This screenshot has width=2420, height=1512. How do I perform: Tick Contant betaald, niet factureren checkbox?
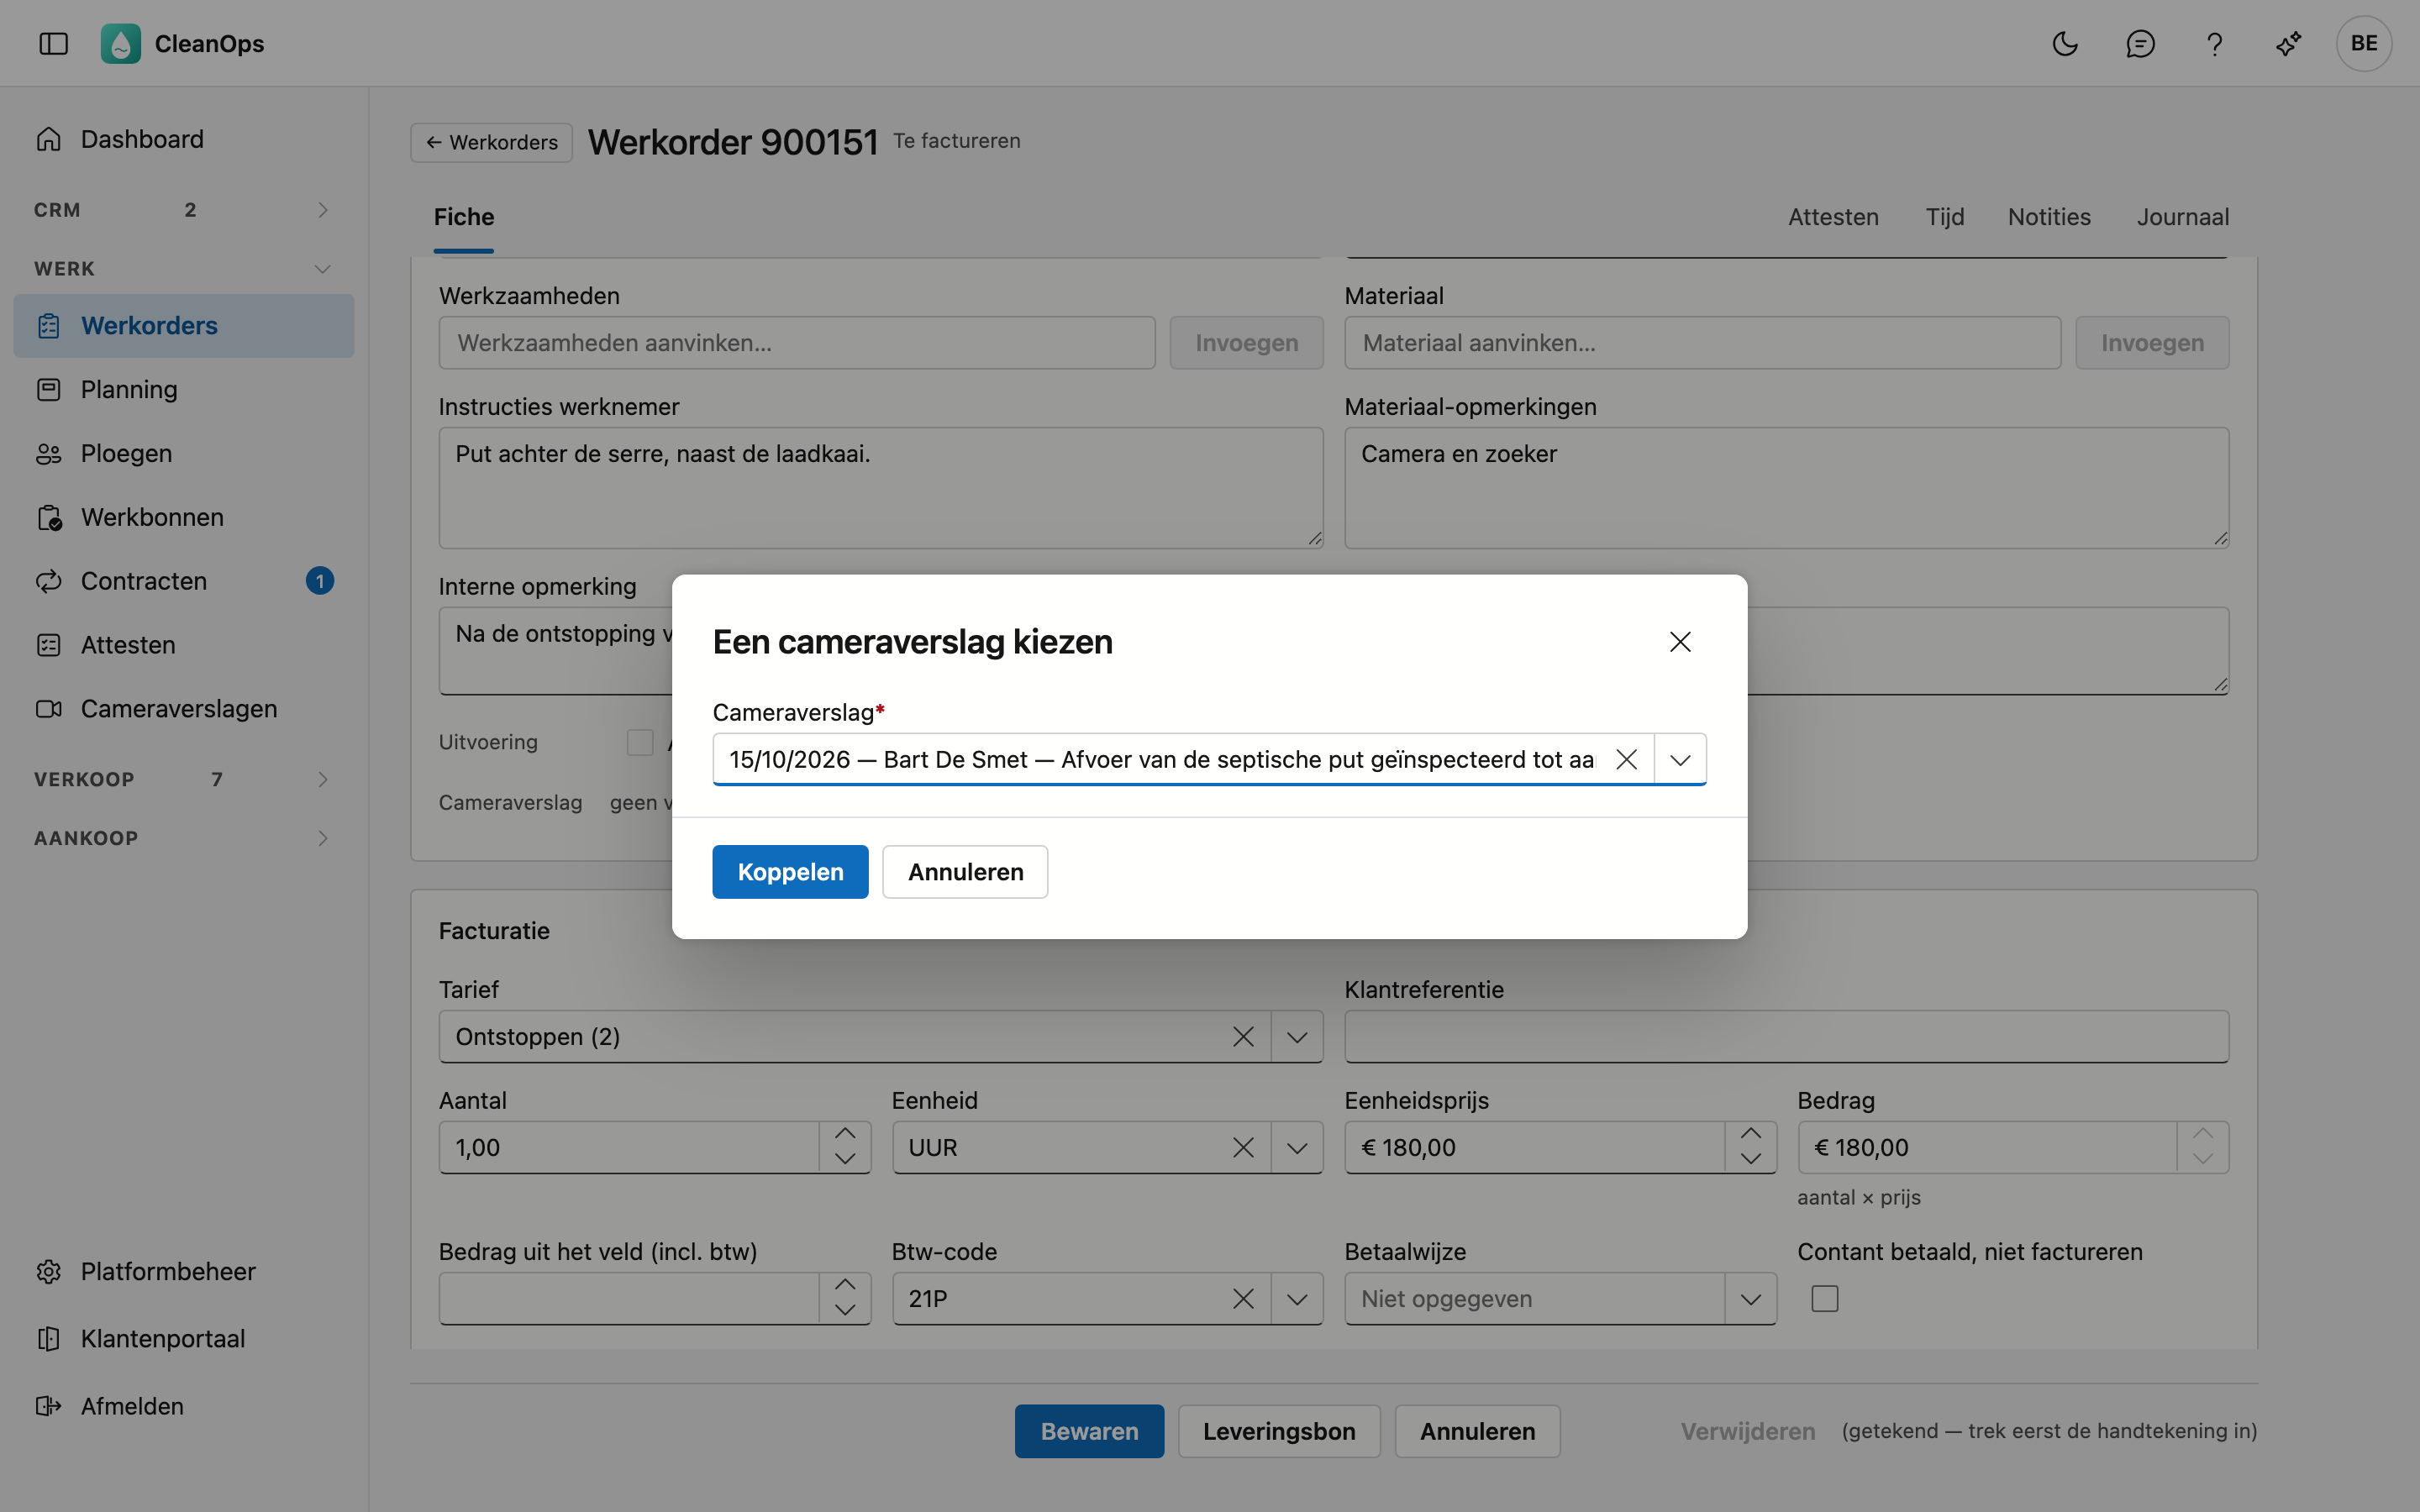(x=1825, y=1298)
